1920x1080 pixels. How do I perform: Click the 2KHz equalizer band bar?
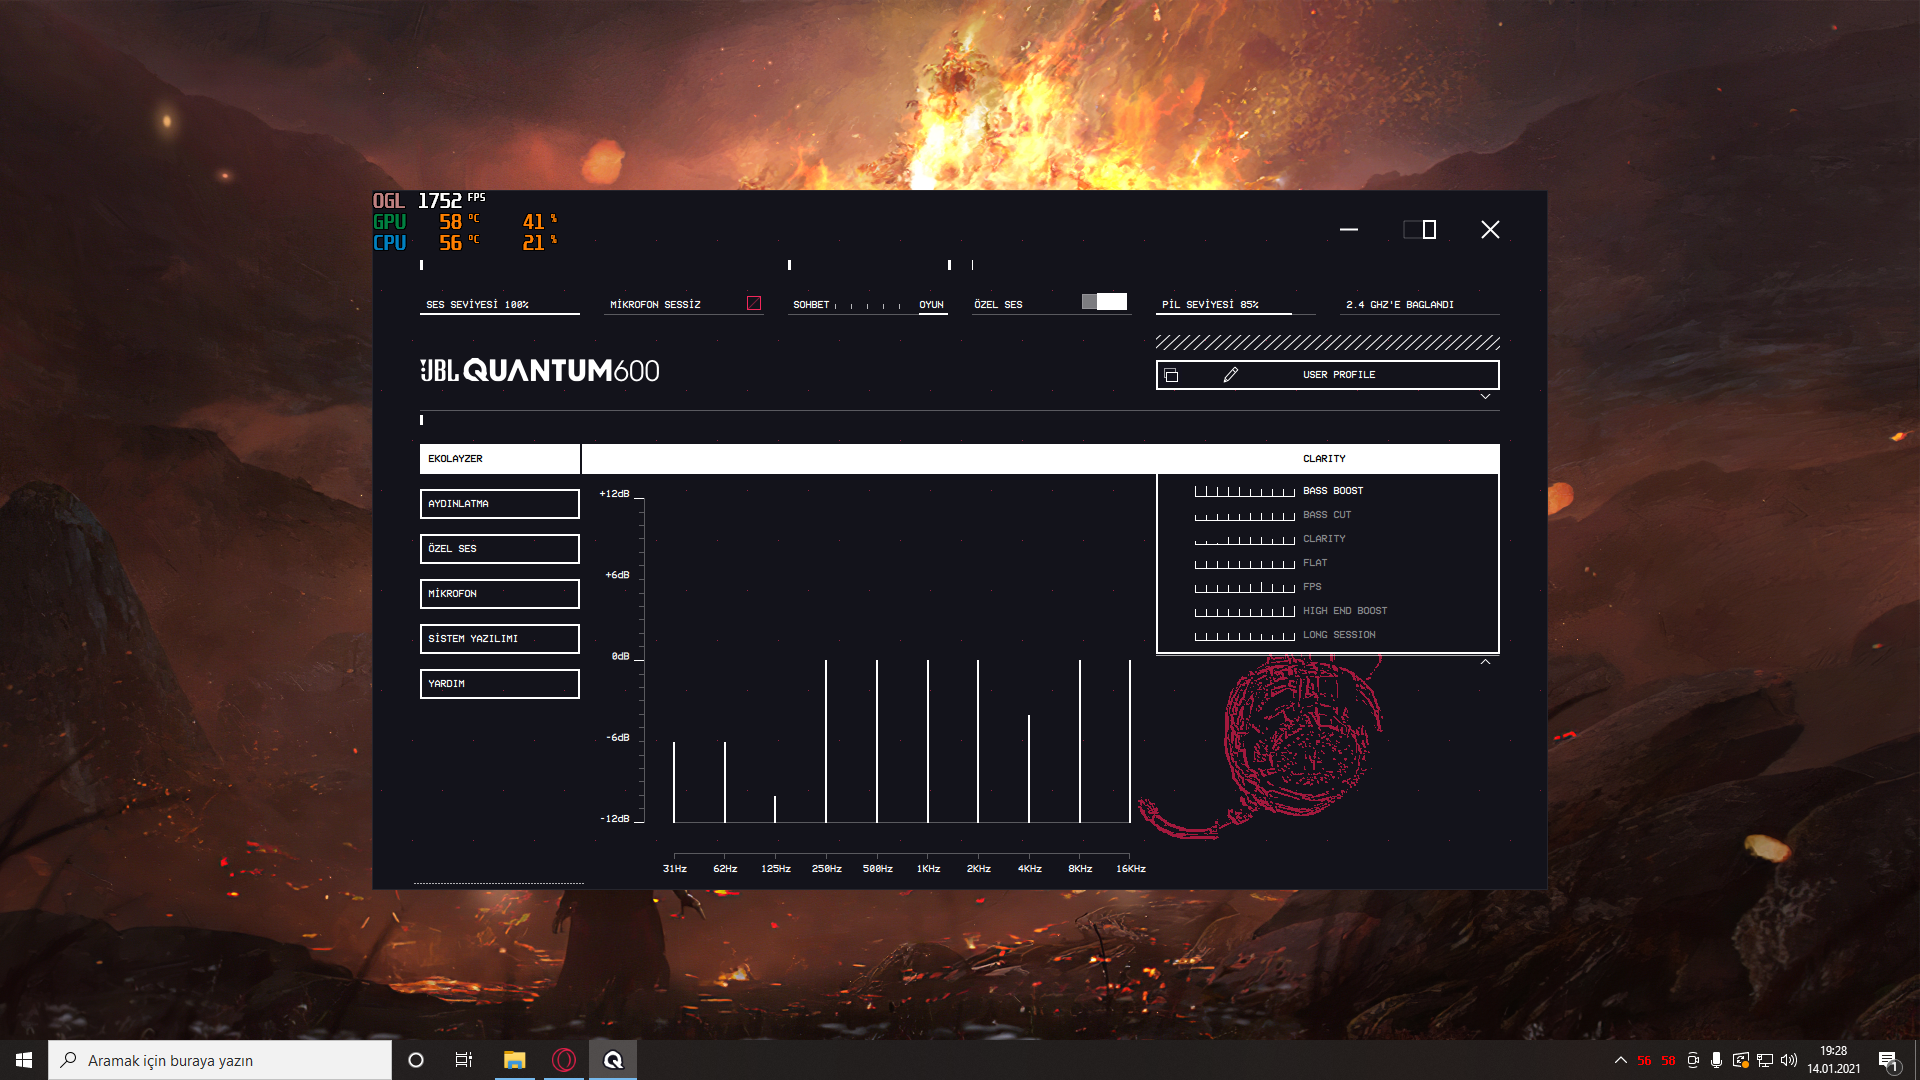pos(978,741)
